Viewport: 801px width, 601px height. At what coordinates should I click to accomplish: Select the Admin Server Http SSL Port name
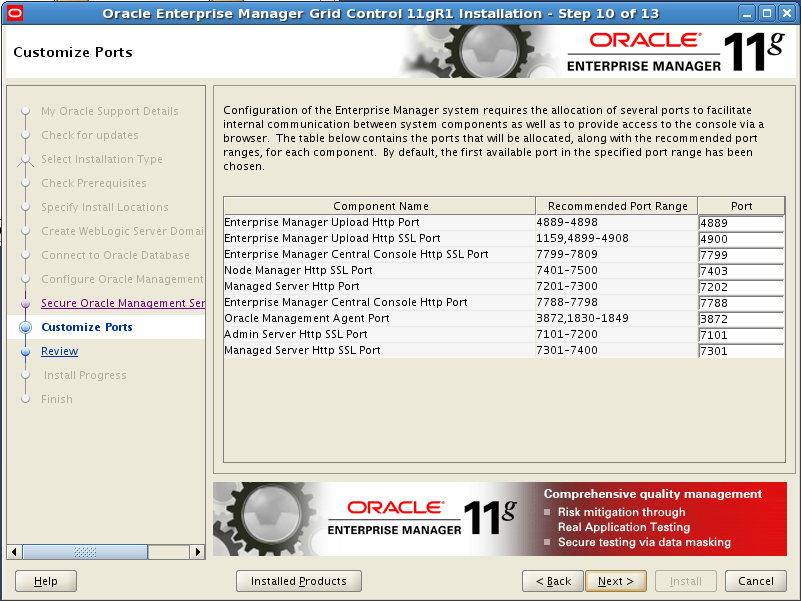(296, 334)
